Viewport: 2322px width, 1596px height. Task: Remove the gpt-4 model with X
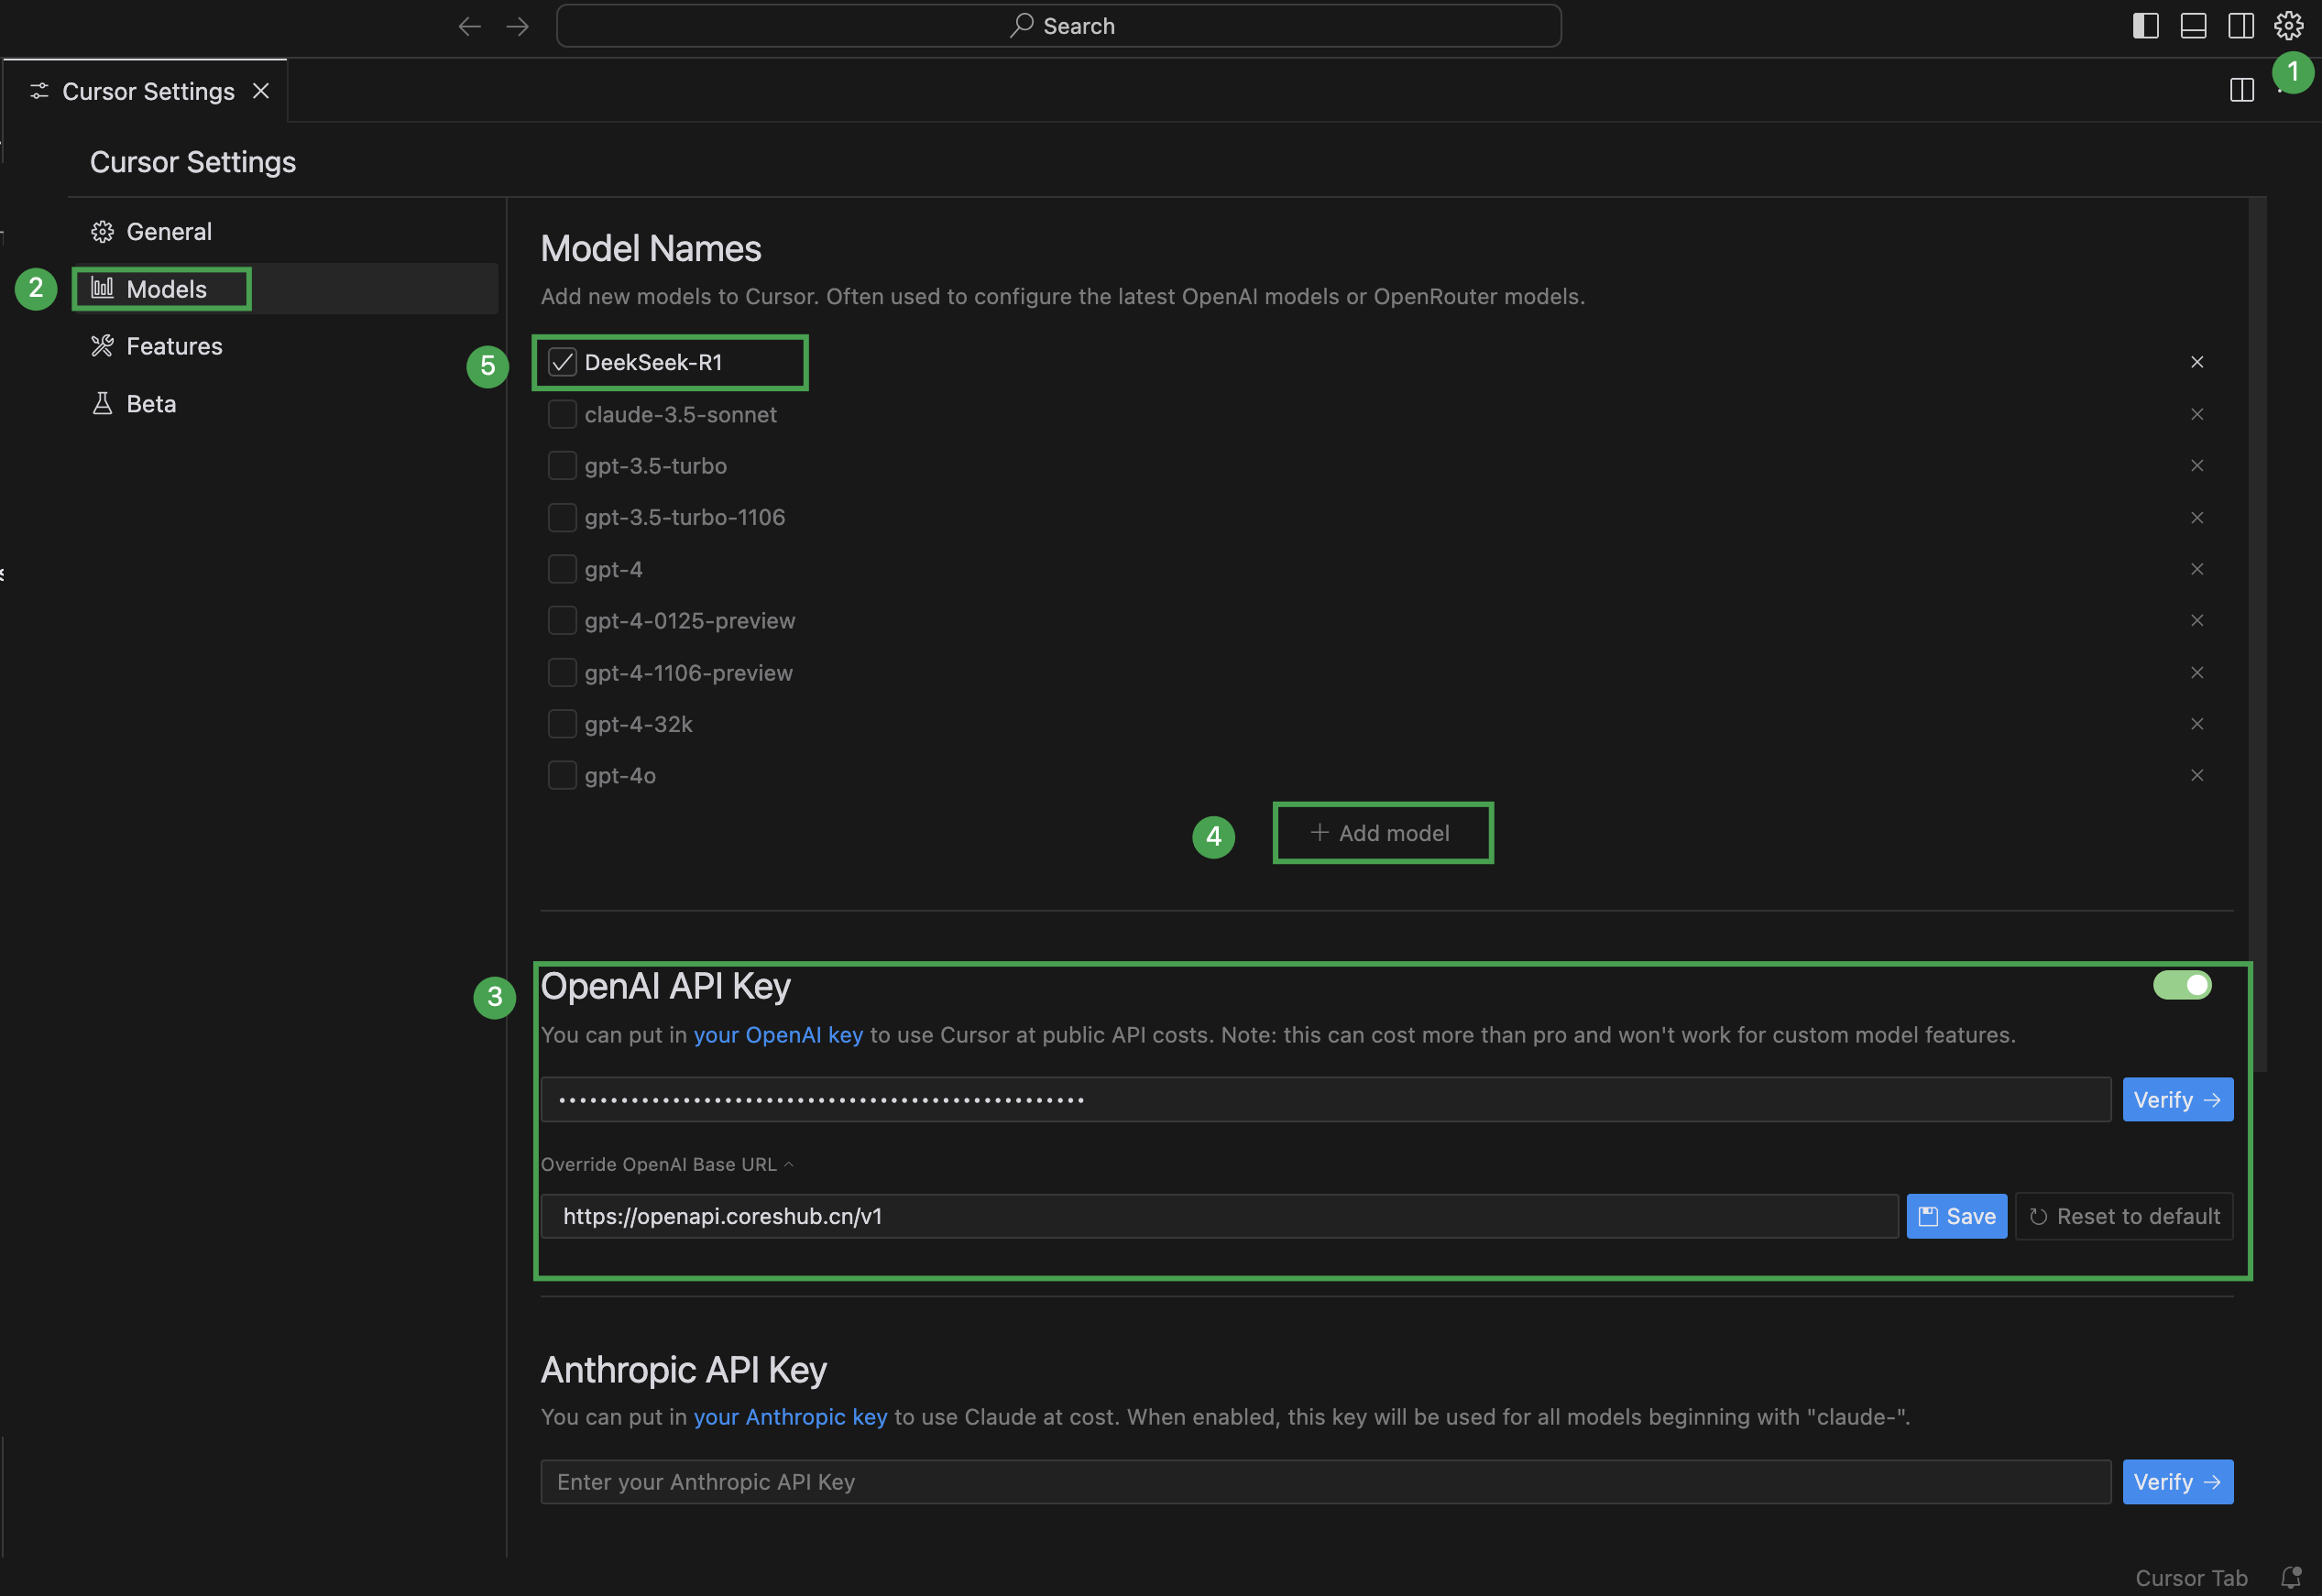tap(2196, 569)
